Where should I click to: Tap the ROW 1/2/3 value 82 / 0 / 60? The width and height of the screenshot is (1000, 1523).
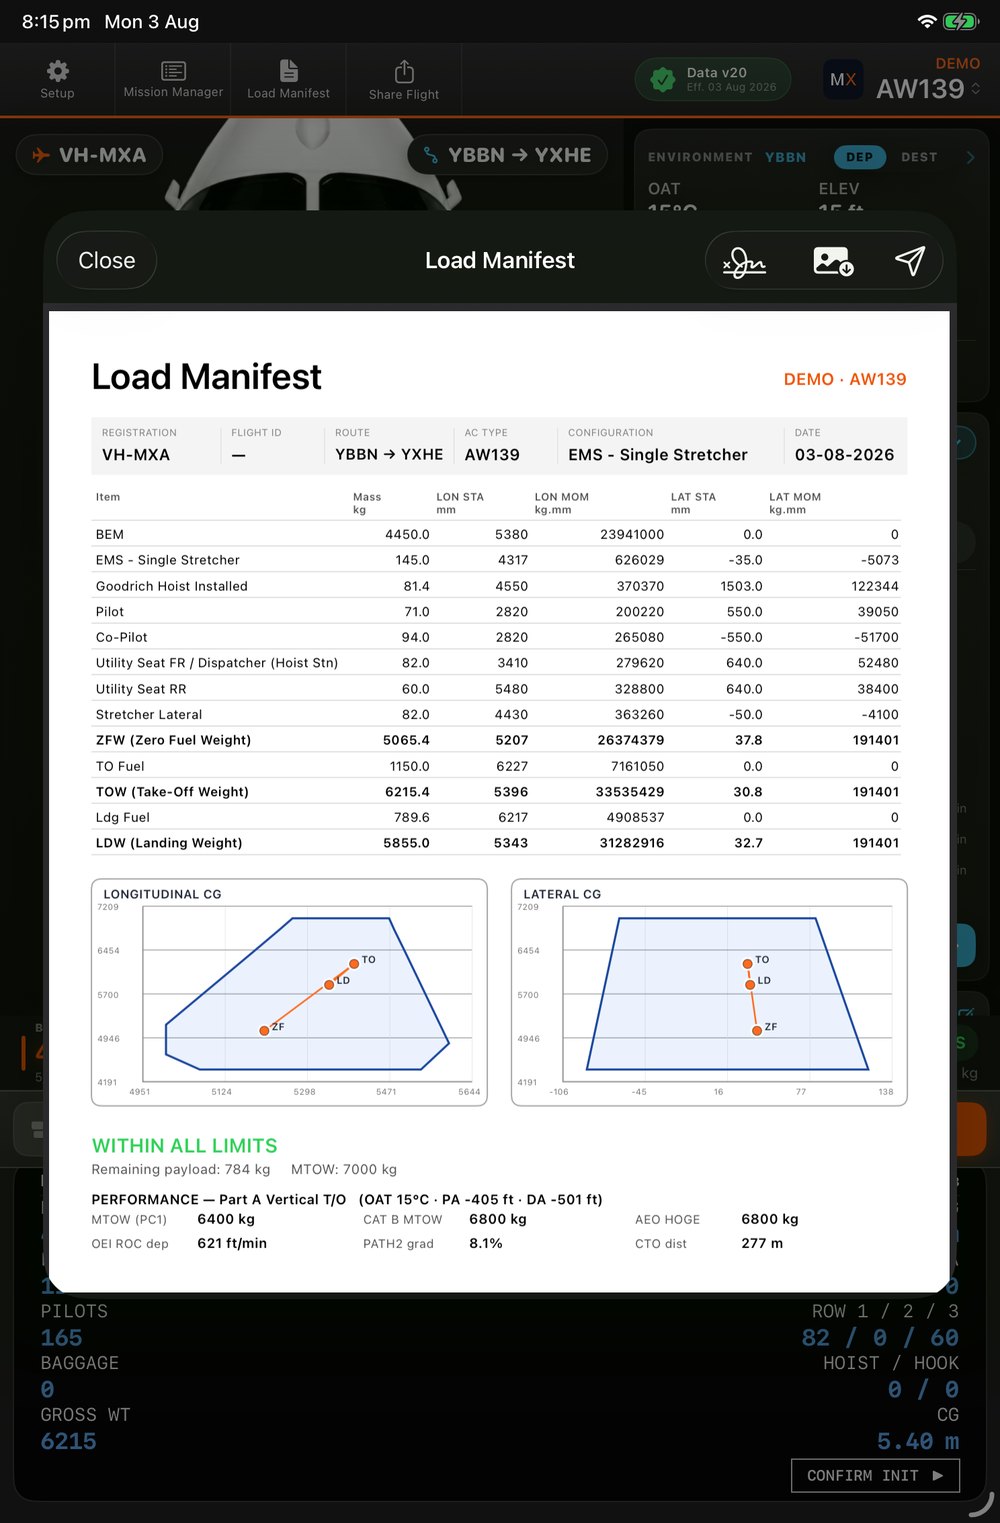point(880,1338)
